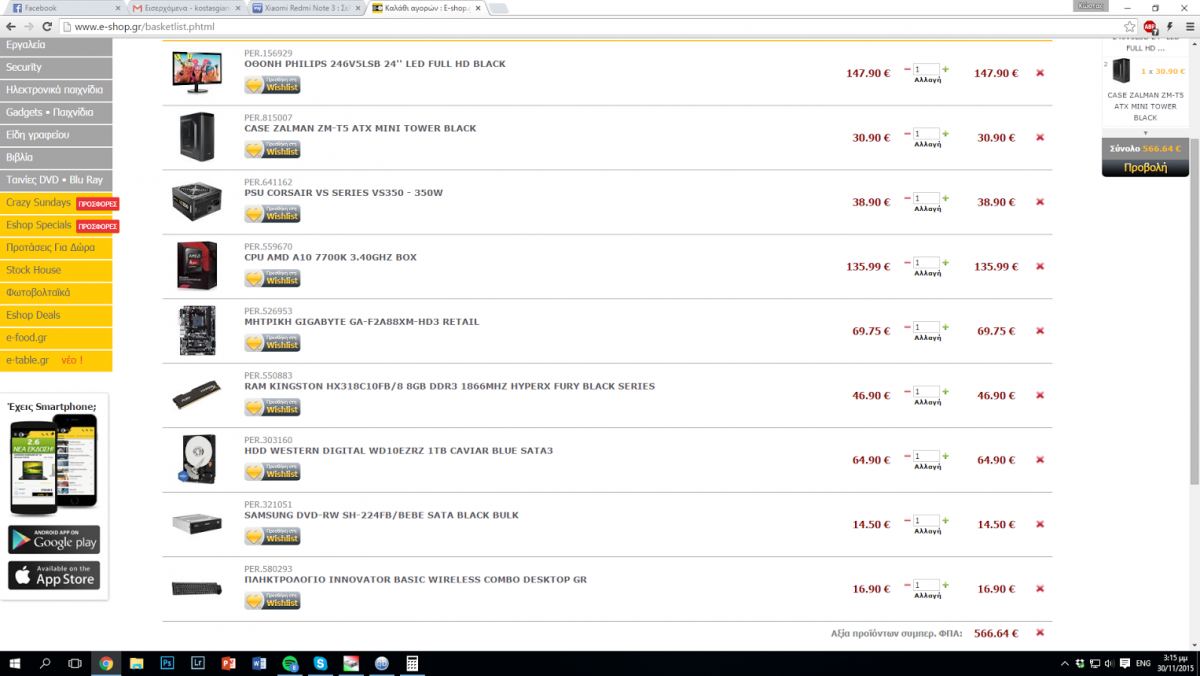Open the HDD WESTERN DIGITAL WD10EZRZ product link

[398, 451]
